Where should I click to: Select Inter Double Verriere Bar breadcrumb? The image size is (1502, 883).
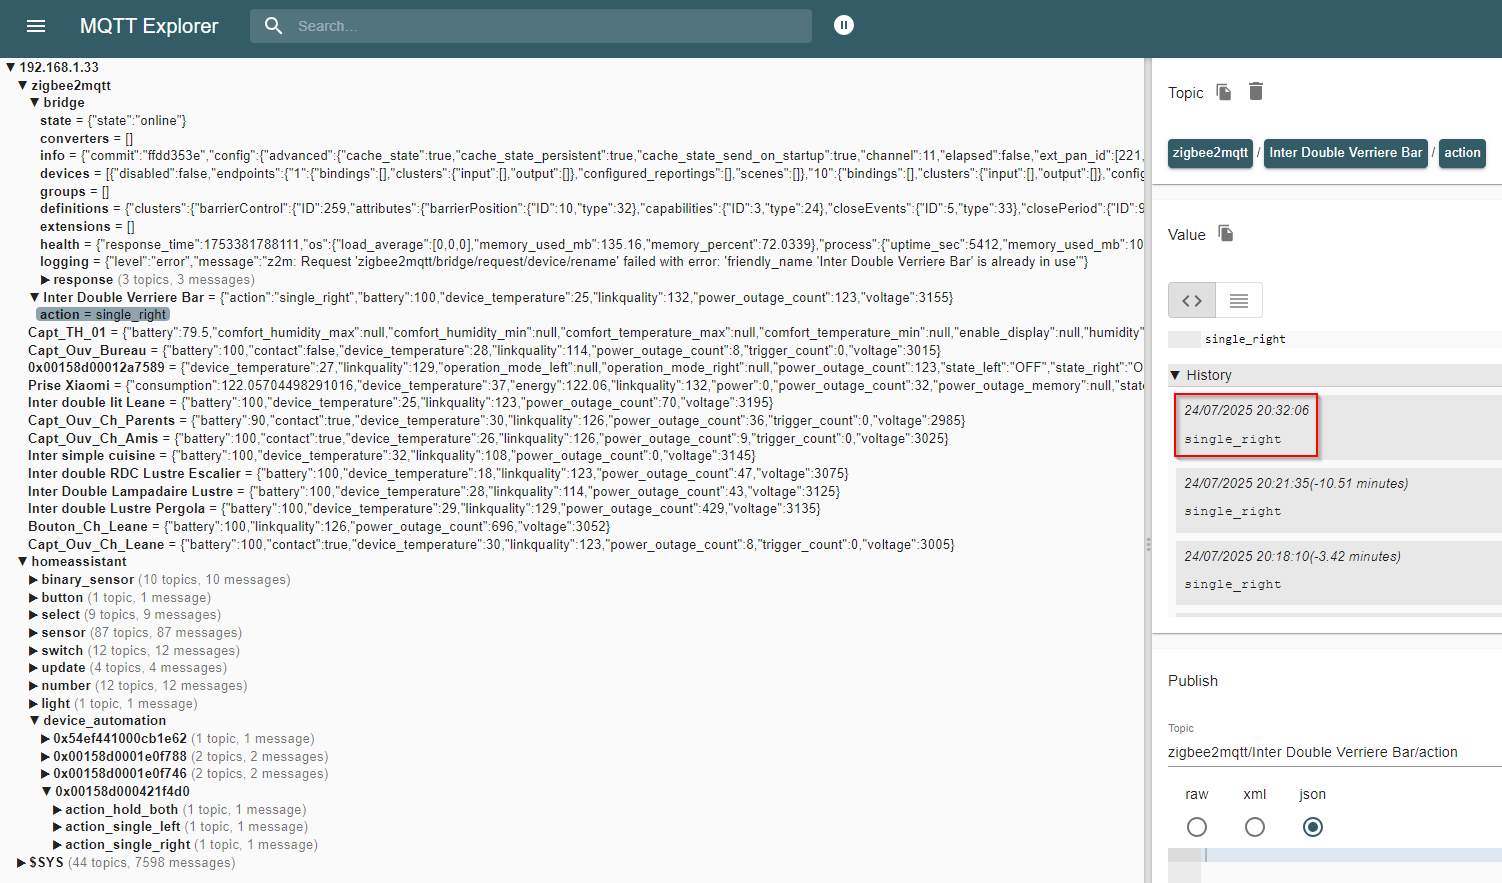point(1345,153)
